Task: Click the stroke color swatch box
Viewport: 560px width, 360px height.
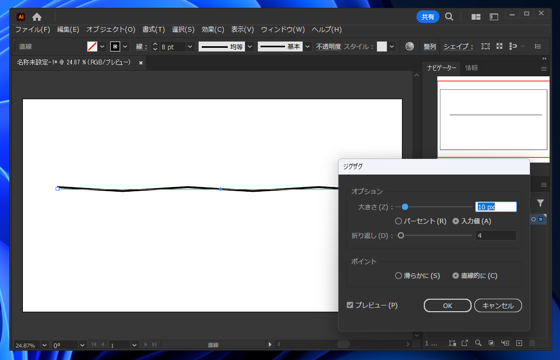Action: pos(115,46)
